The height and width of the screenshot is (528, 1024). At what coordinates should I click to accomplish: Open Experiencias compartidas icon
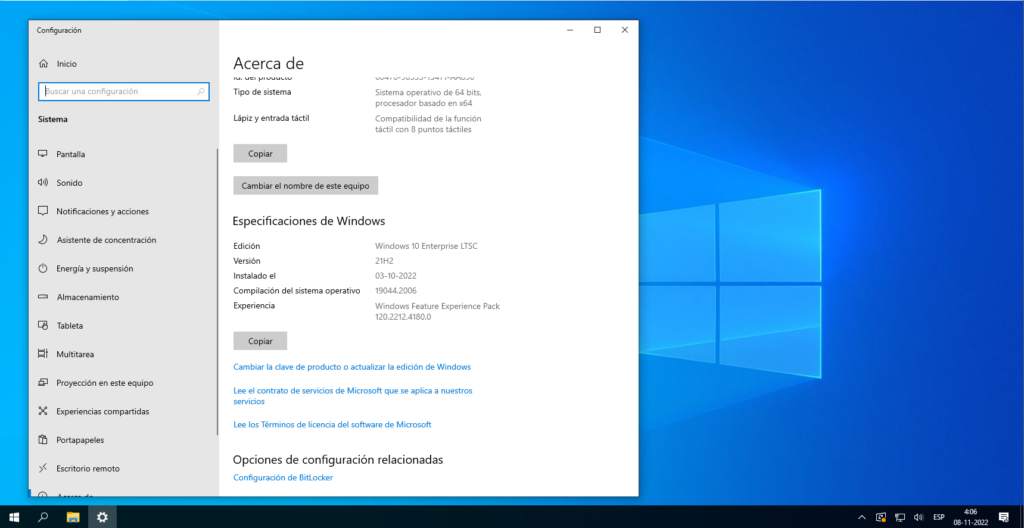tap(43, 411)
